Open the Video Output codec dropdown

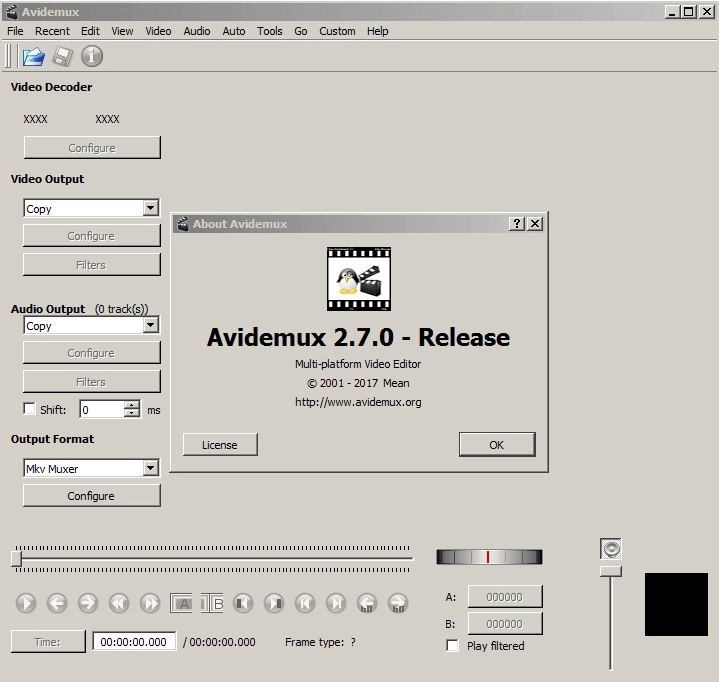150,208
